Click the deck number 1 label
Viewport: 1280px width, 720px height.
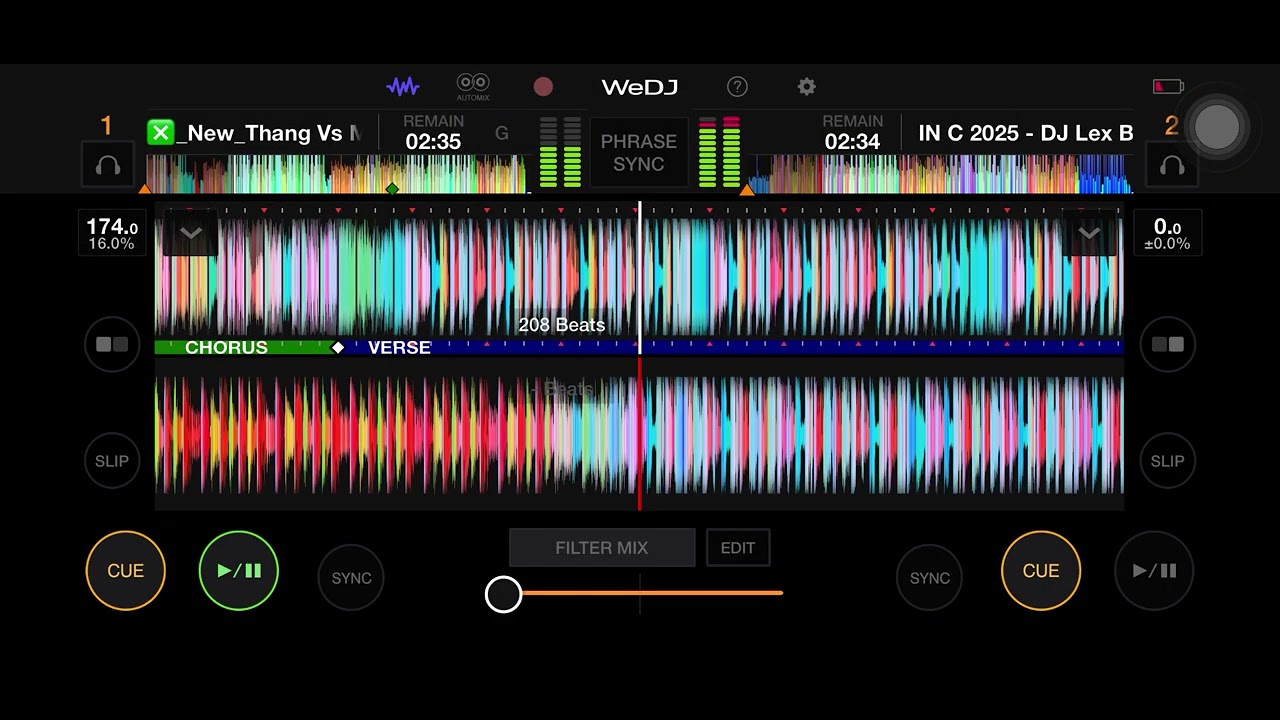pos(106,126)
